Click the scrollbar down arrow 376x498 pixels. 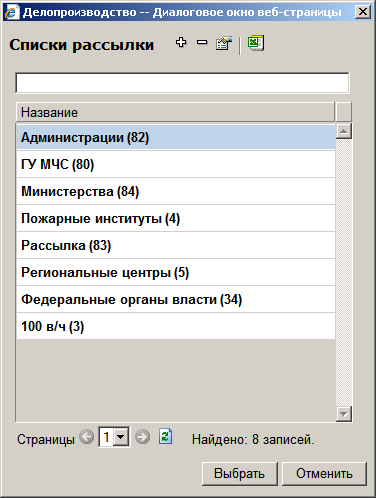pyautogui.click(x=344, y=414)
